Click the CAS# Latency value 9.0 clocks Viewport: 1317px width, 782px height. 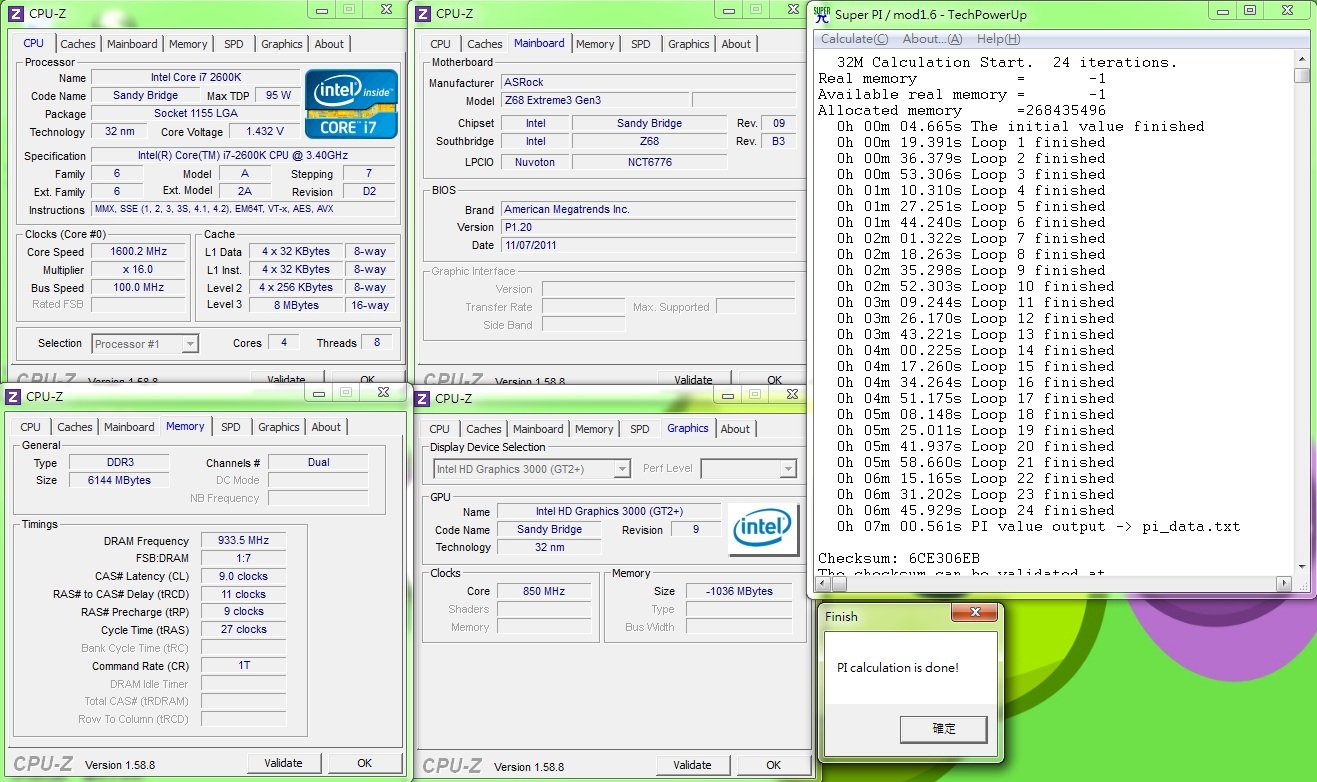tap(242, 576)
